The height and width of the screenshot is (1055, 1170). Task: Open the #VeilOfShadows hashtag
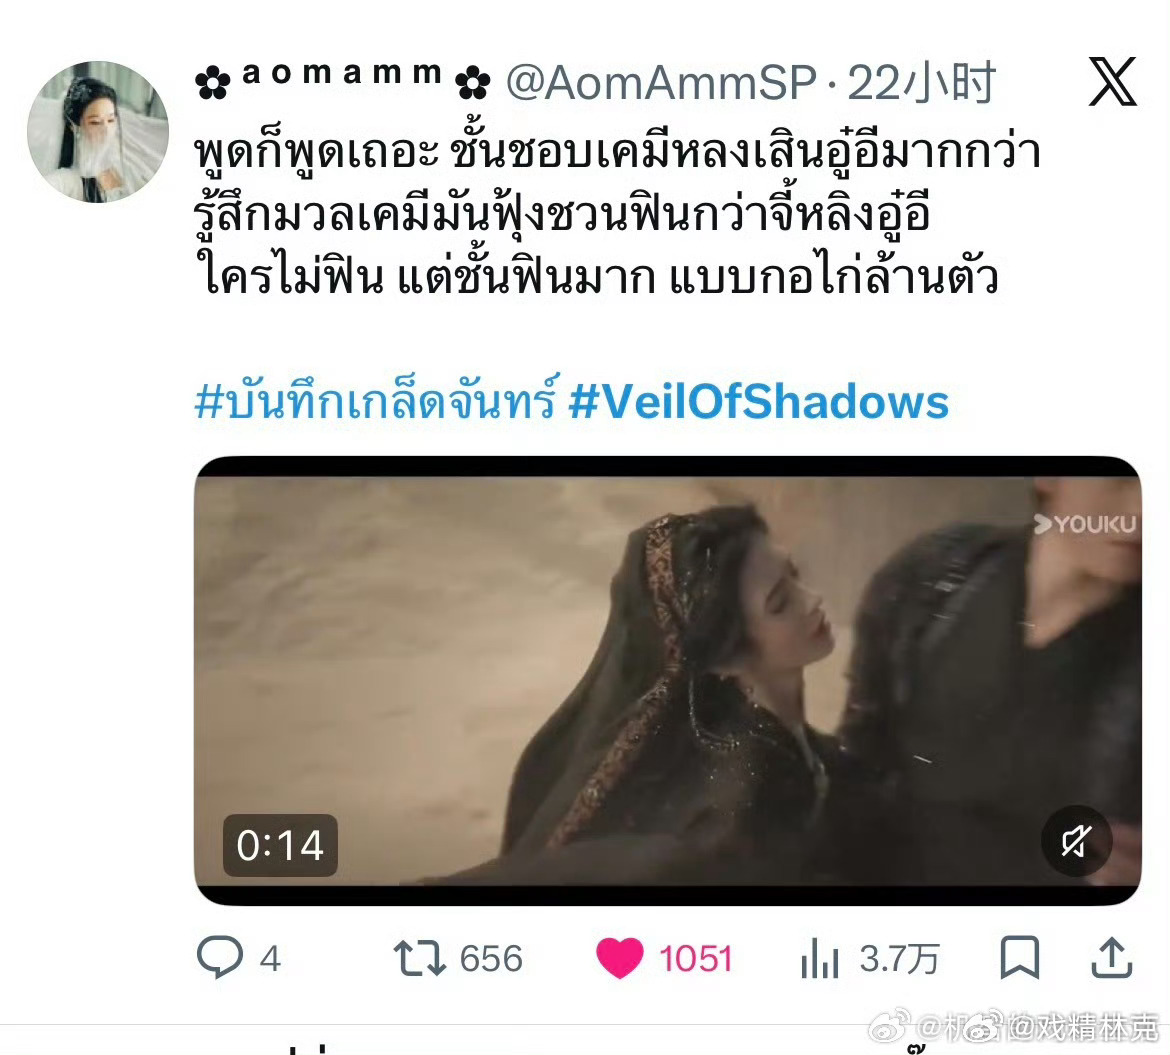click(758, 401)
